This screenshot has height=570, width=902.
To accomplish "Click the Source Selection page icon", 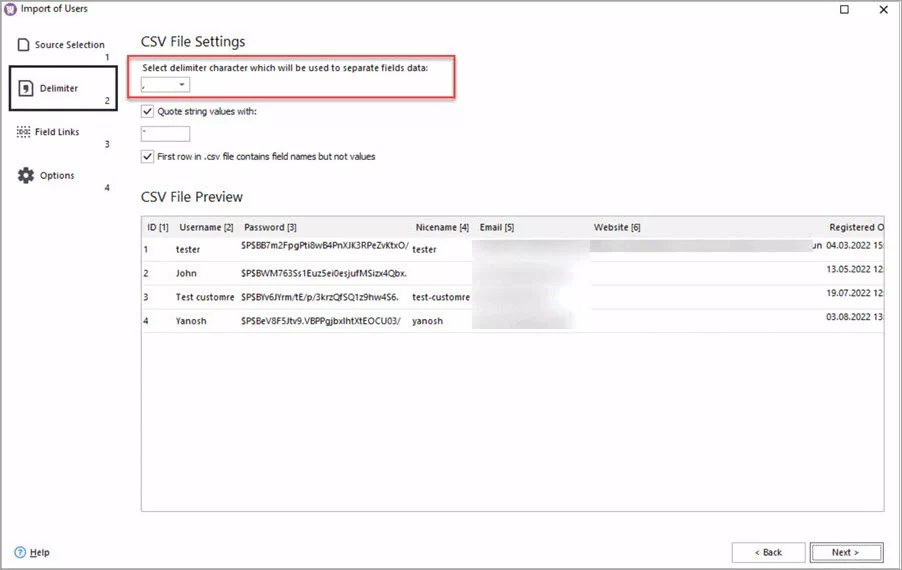I will click(23, 45).
